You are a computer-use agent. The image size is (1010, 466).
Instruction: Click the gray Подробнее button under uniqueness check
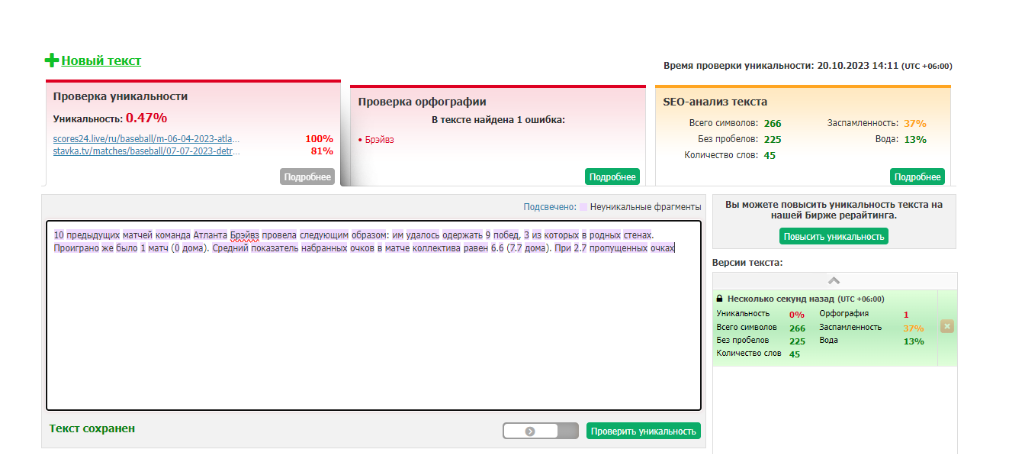(x=307, y=177)
